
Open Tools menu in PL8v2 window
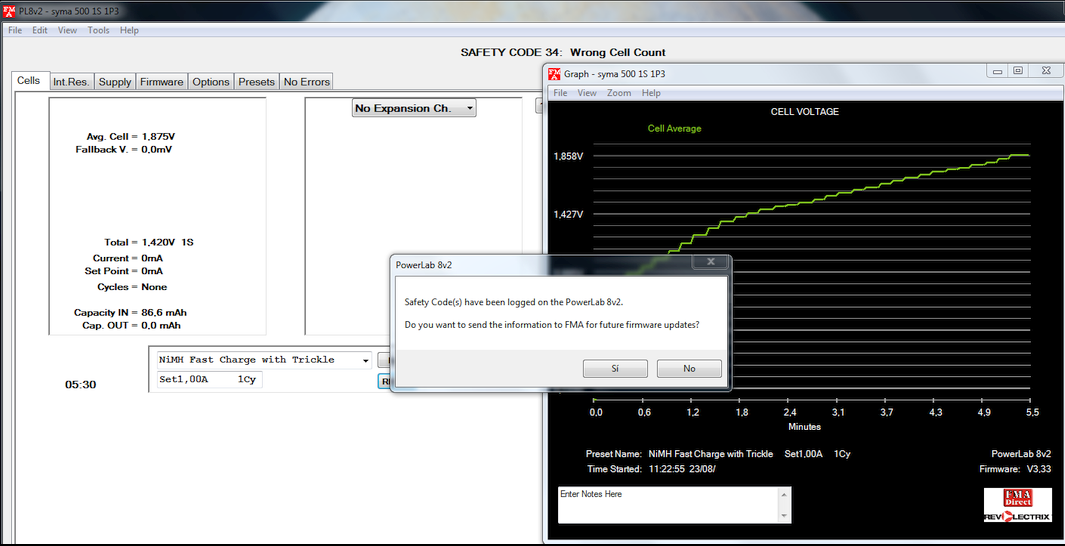click(98, 30)
